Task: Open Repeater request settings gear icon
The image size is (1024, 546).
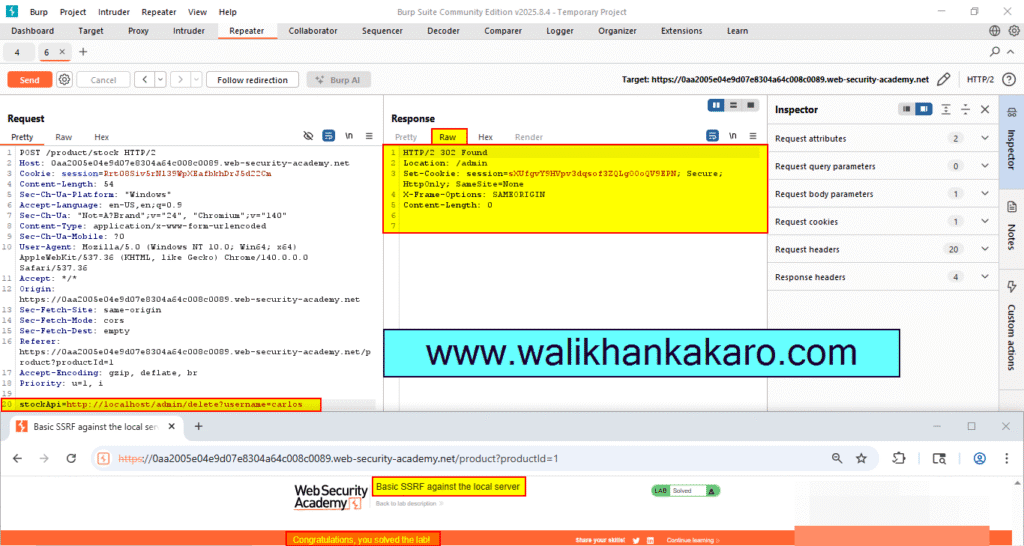Action: click(64, 80)
